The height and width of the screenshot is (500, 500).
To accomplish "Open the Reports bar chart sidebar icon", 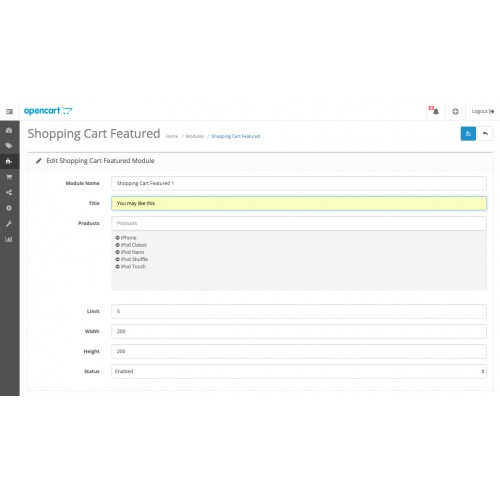I will pyautogui.click(x=9, y=239).
